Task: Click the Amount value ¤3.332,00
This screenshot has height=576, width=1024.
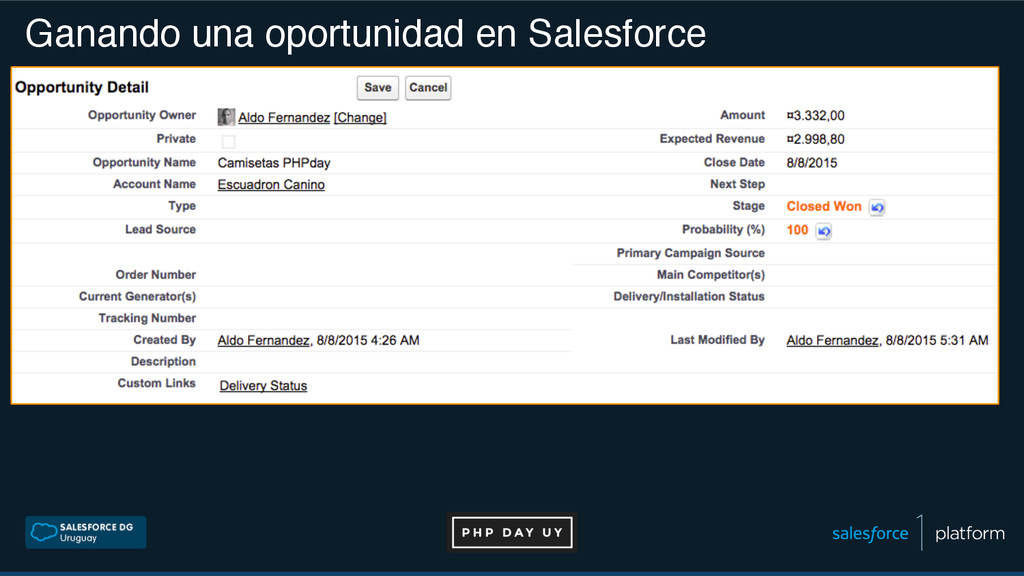Action: [815, 116]
